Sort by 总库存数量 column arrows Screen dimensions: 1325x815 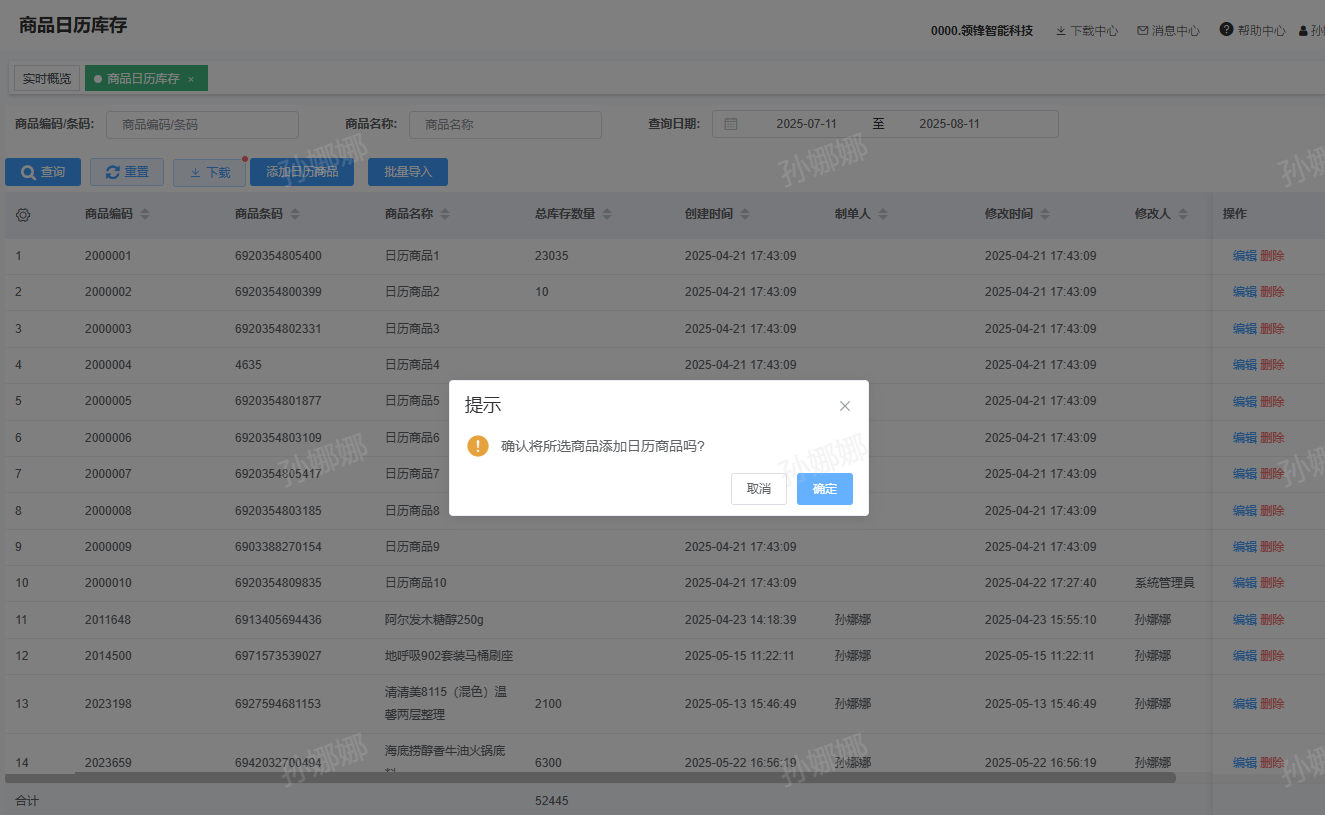click(x=607, y=215)
